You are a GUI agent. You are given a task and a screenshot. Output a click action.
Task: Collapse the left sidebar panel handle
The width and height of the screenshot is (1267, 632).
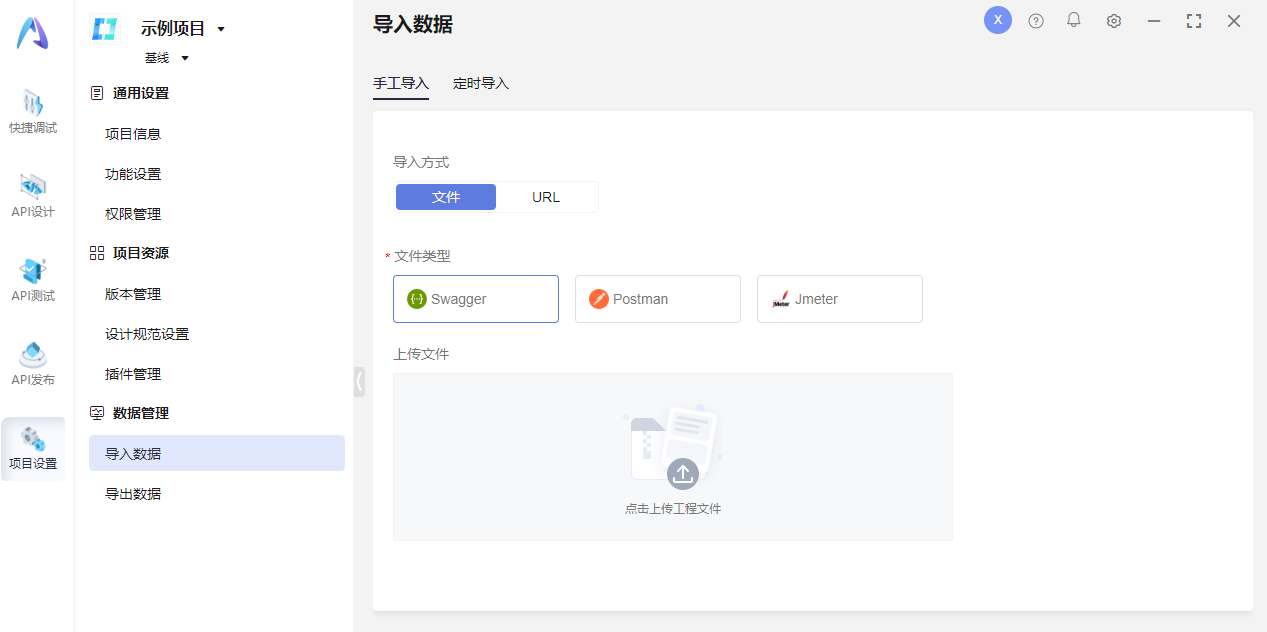[x=359, y=381]
